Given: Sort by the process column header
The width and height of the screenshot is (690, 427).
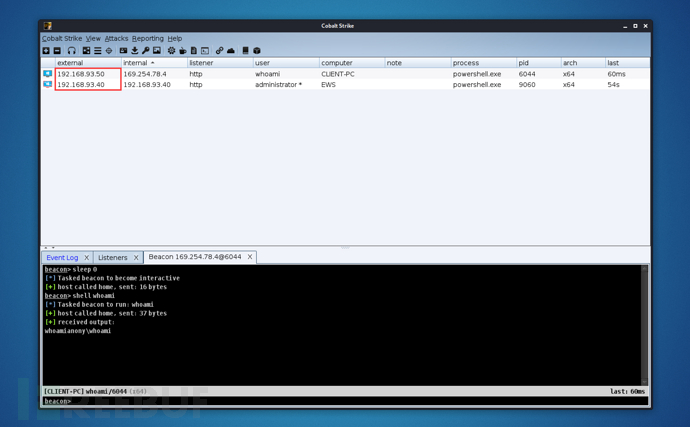Looking at the screenshot, I should tap(484, 63).
